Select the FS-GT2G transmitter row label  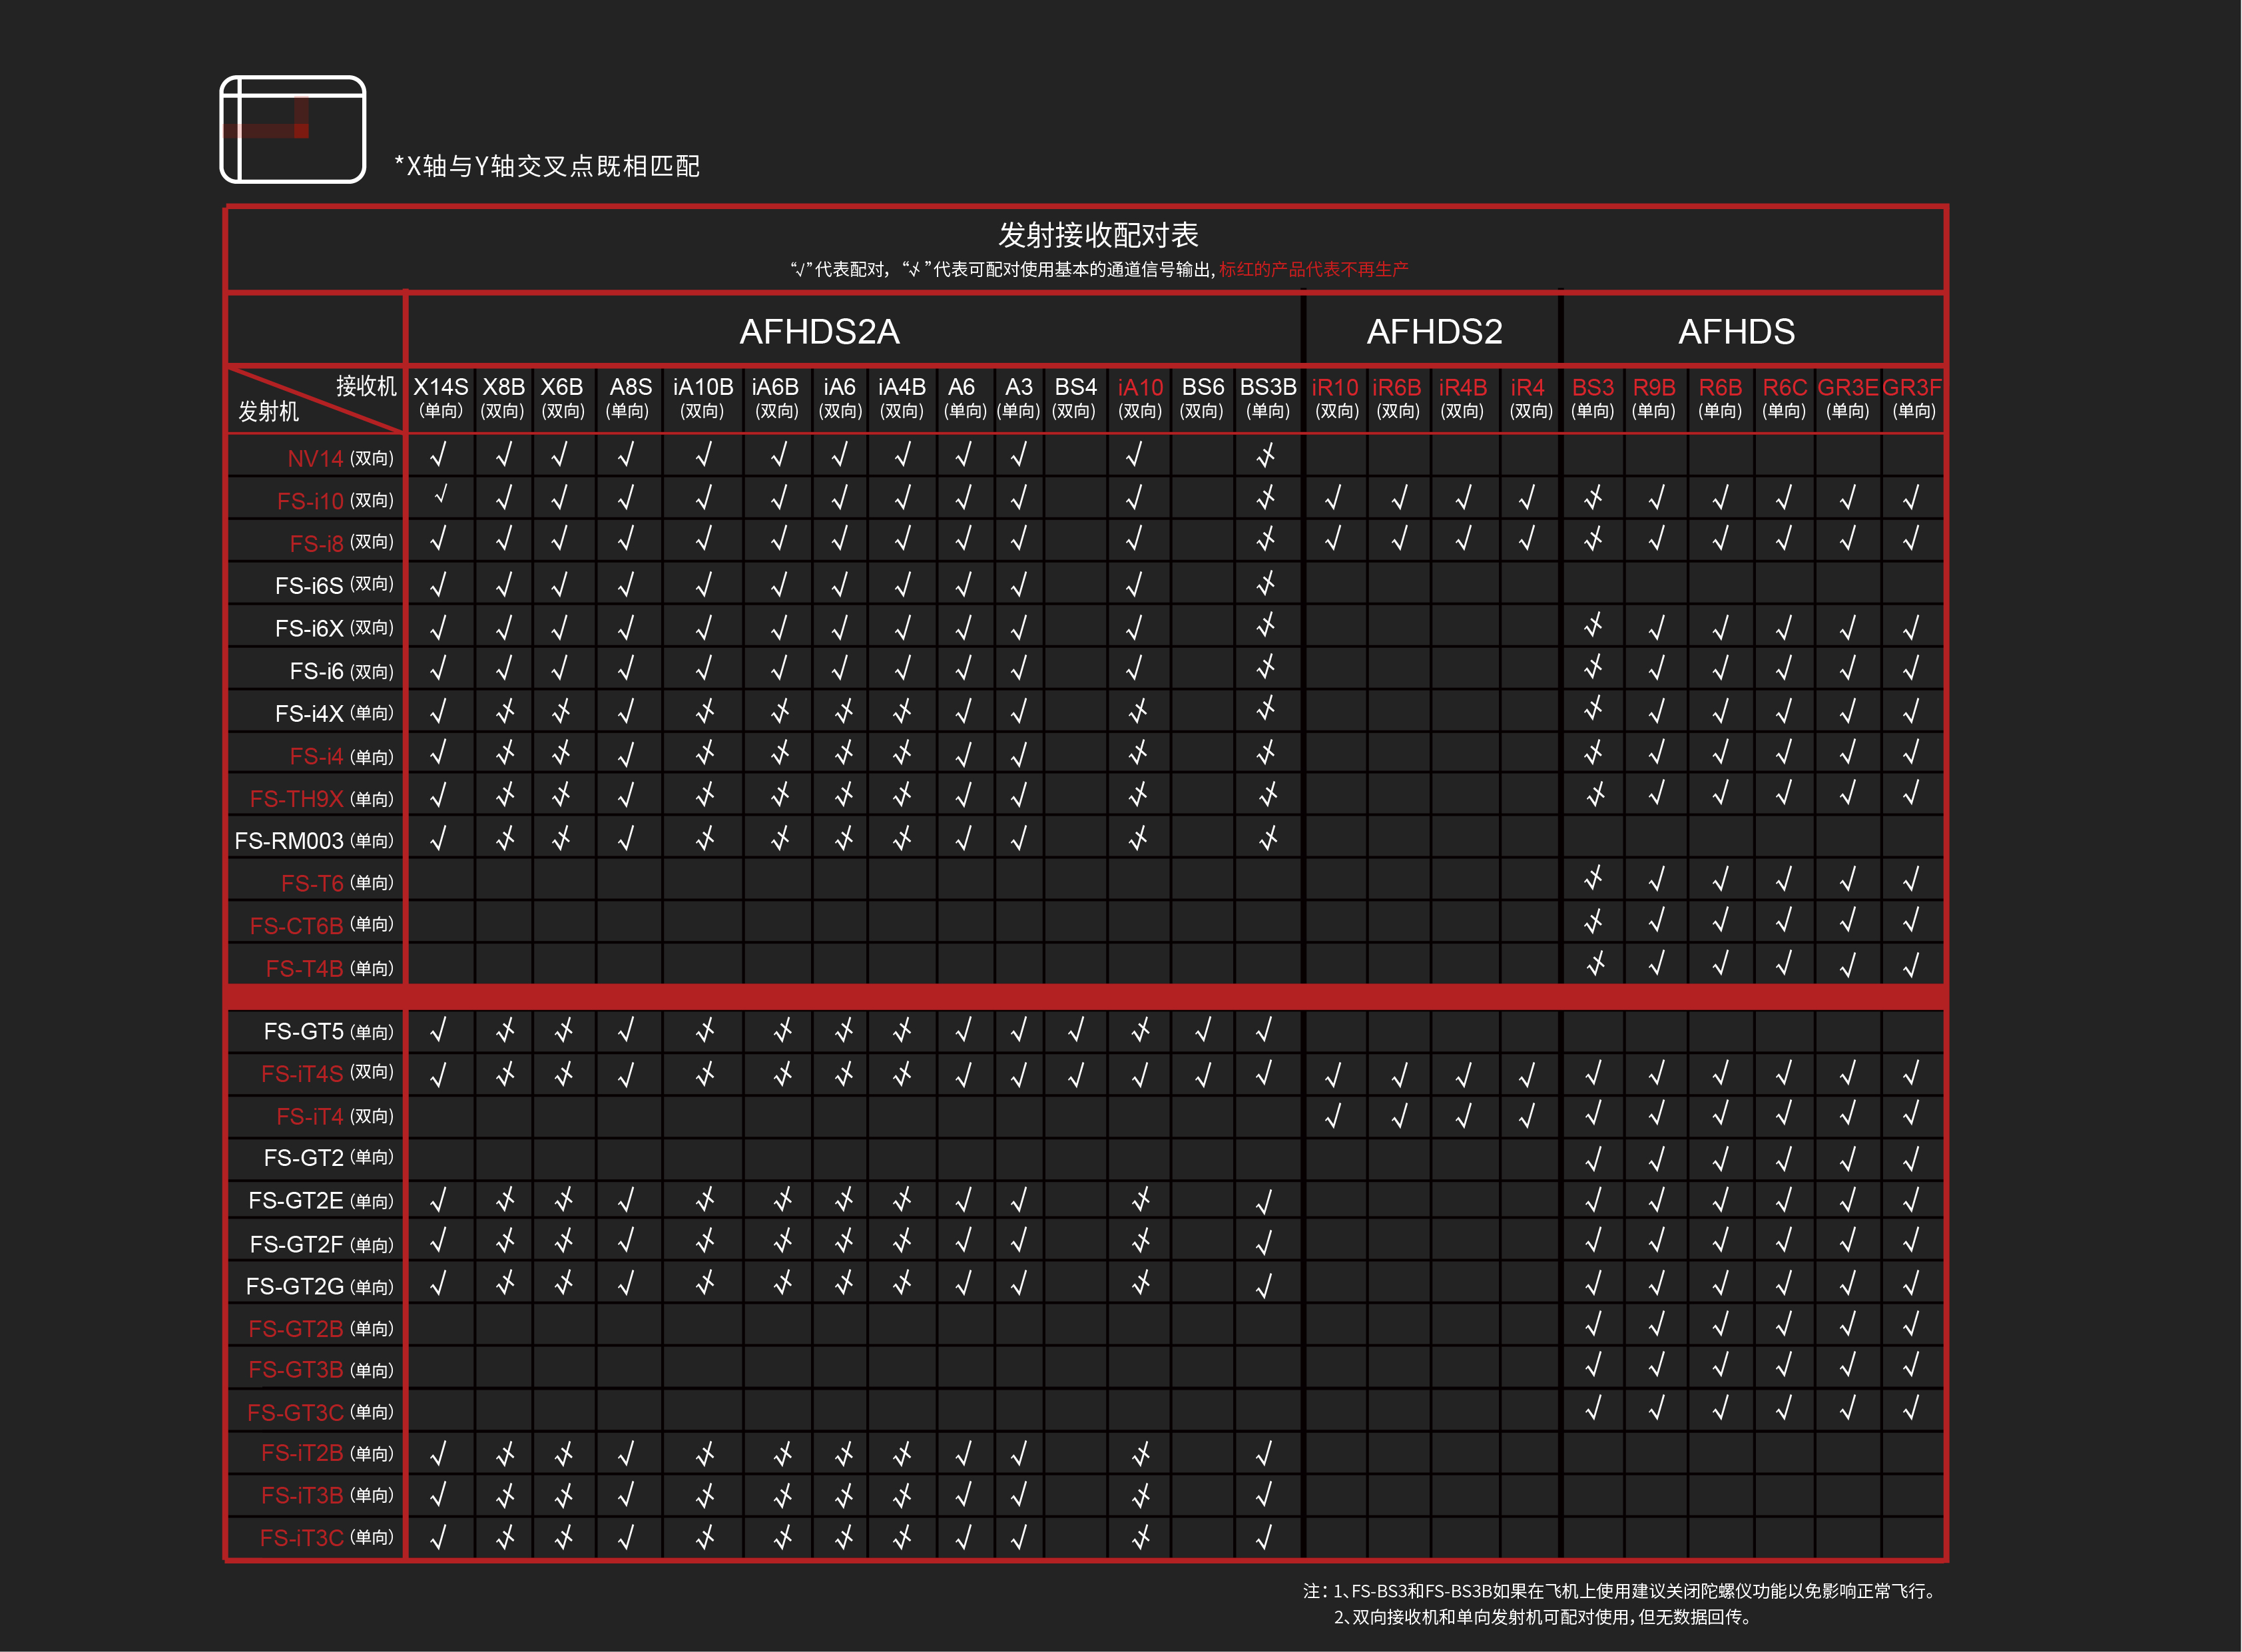pyautogui.click(x=320, y=1286)
